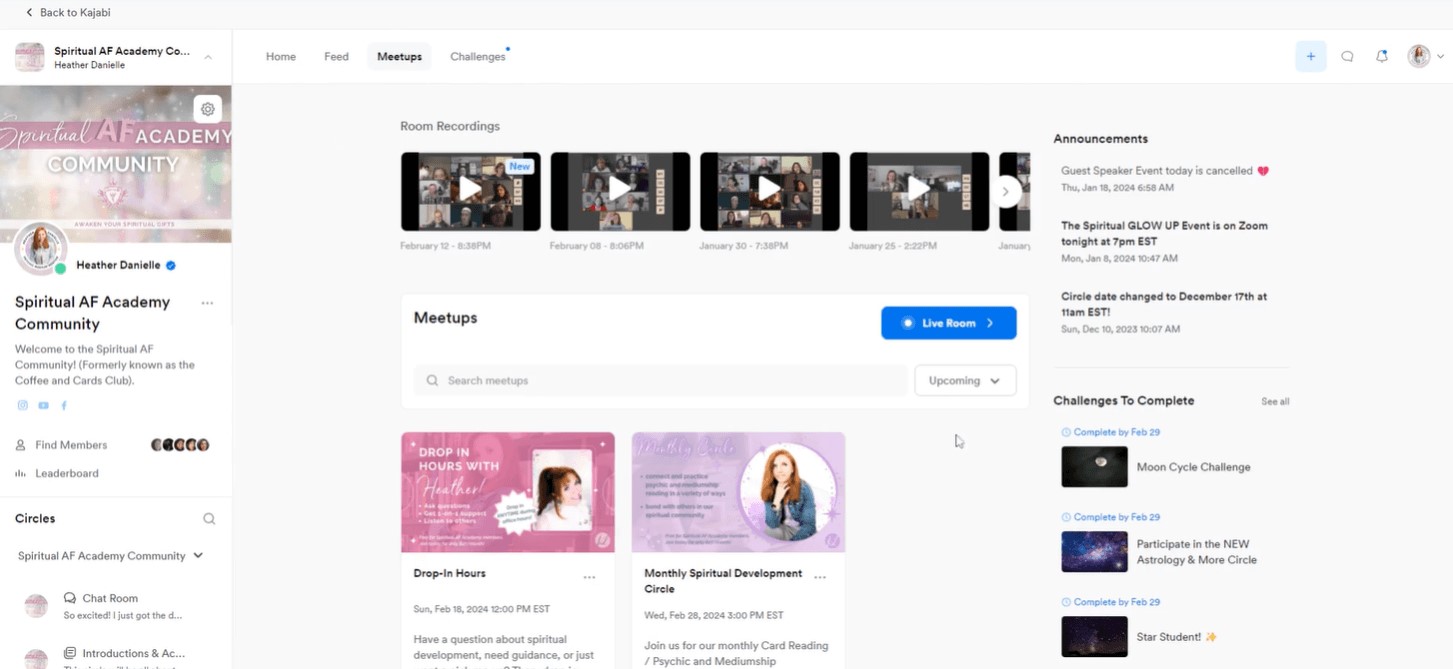Expand the community switcher chevron

(208, 57)
